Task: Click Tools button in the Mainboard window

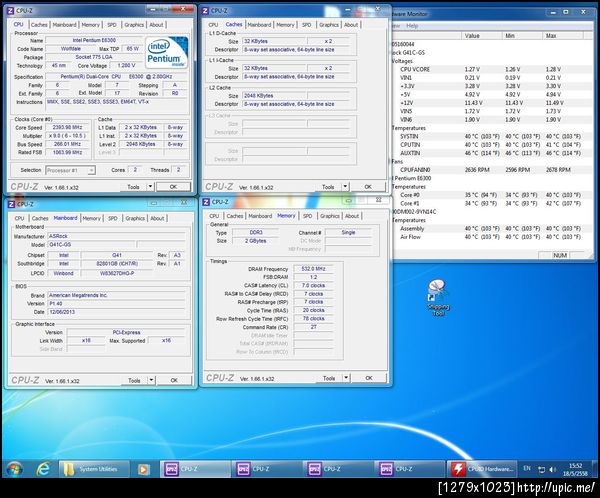Action: click(134, 380)
